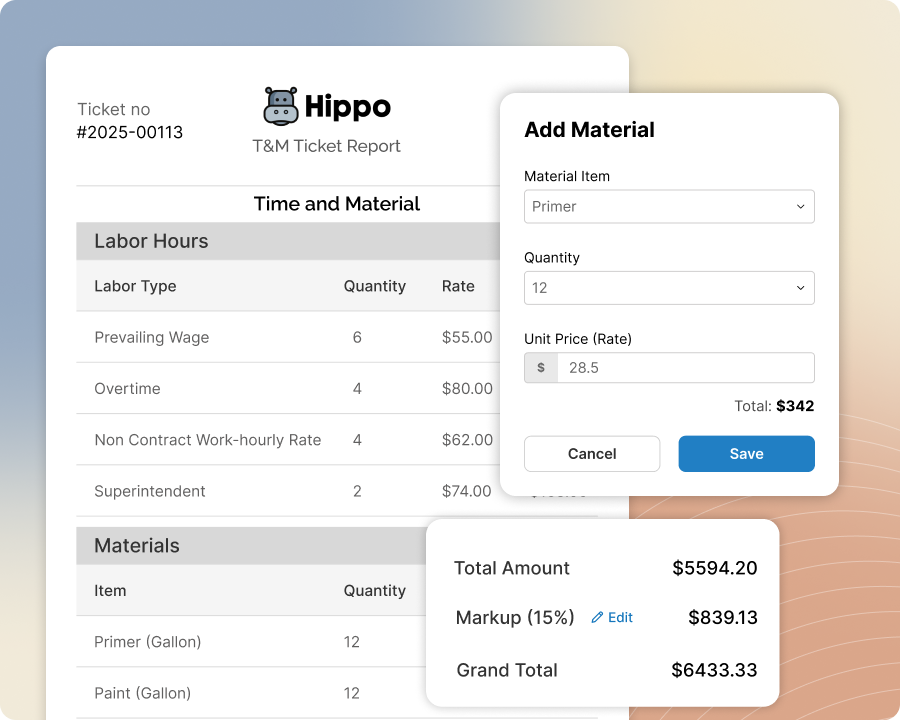Screen dimensions: 900x720
Task: Click the Unit Price (Rate) field label
Action: [x=578, y=339]
